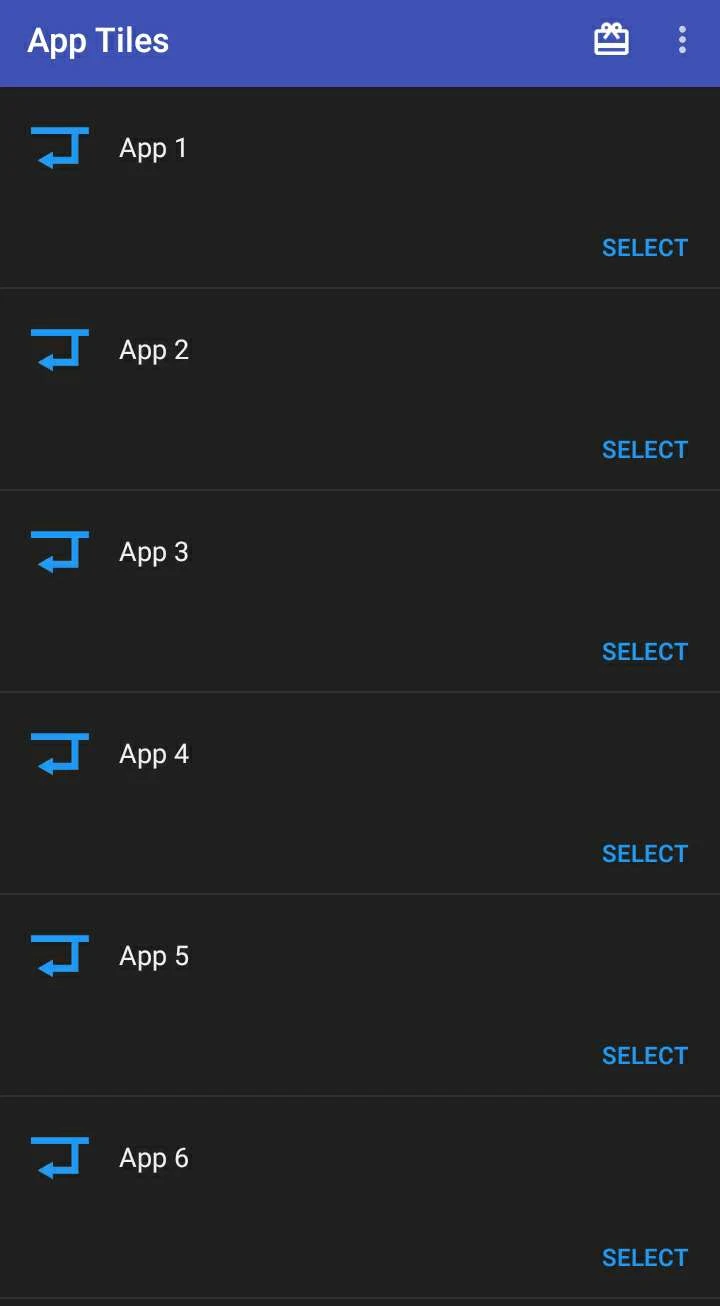720x1306 pixels.
Task: Click the App 6 arrow icon
Action: (x=60, y=1158)
